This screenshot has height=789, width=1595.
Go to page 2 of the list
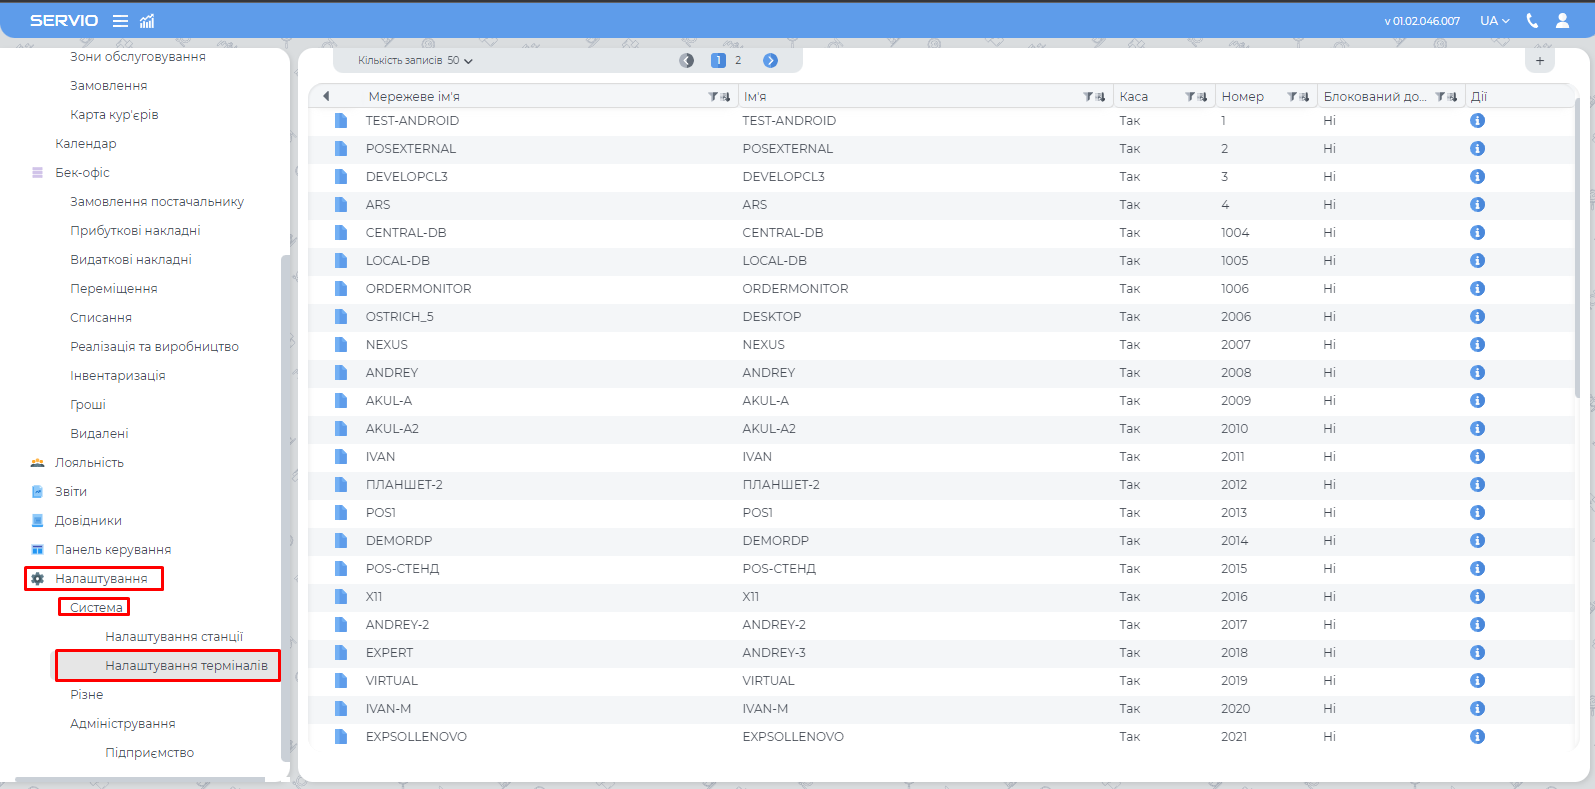tap(738, 61)
